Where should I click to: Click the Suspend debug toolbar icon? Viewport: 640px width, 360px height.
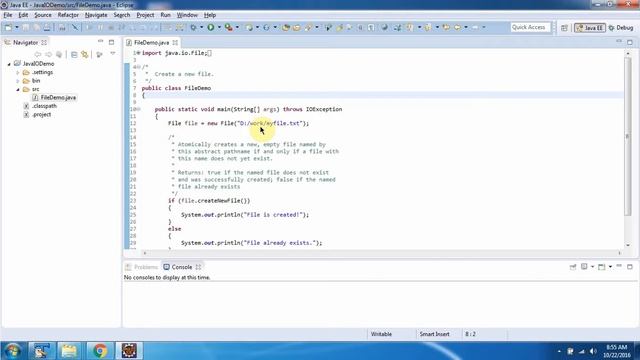(x=100, y=27)
